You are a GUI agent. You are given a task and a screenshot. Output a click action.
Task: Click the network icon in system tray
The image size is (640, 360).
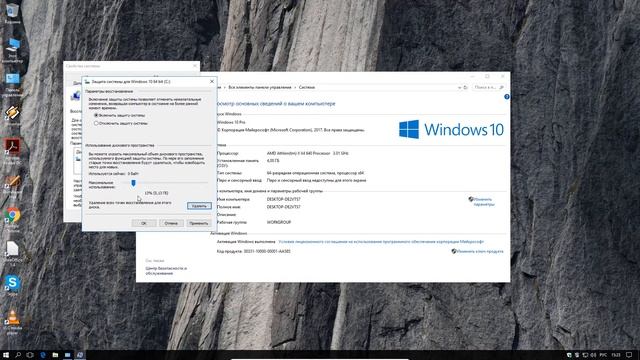(x=585, y=355)
